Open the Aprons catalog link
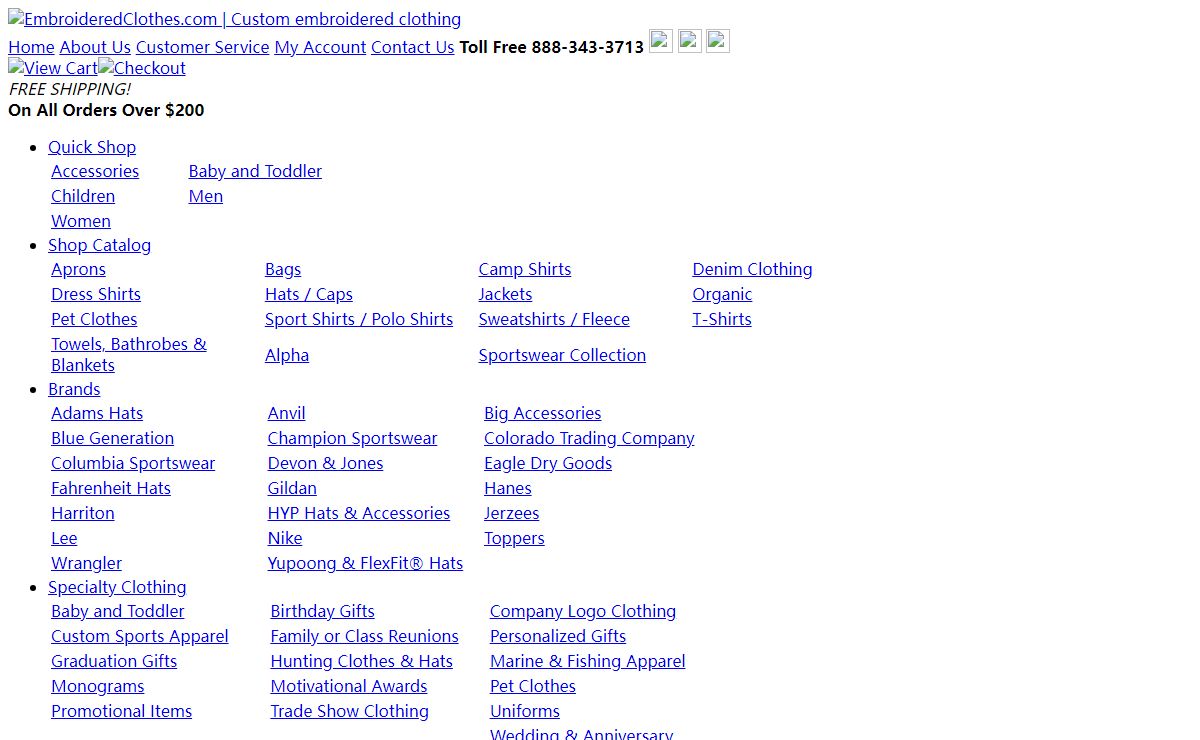The height and width of the screenshot is (740, 1200). (x=78, y=269)
